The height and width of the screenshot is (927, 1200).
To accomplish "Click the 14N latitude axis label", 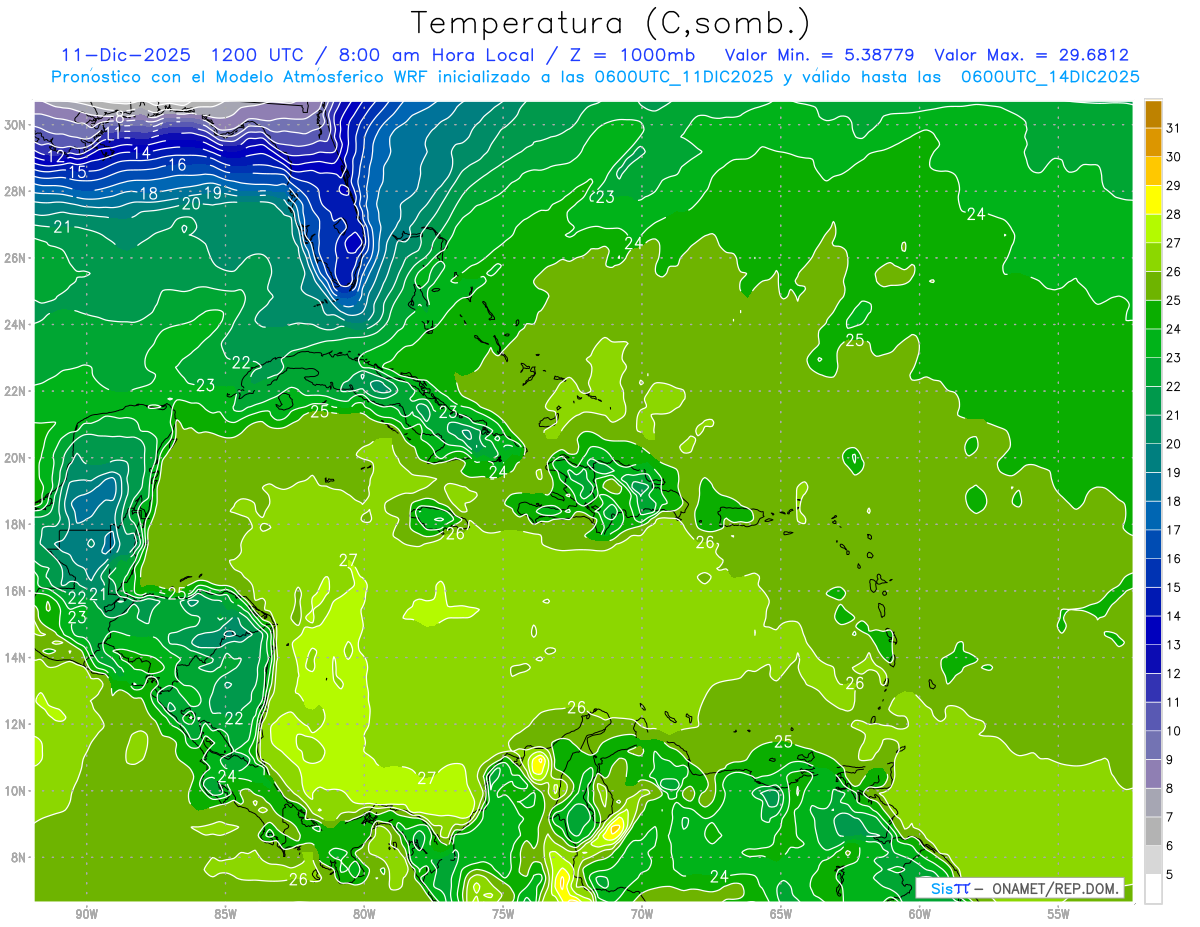I will pos(16,657).
